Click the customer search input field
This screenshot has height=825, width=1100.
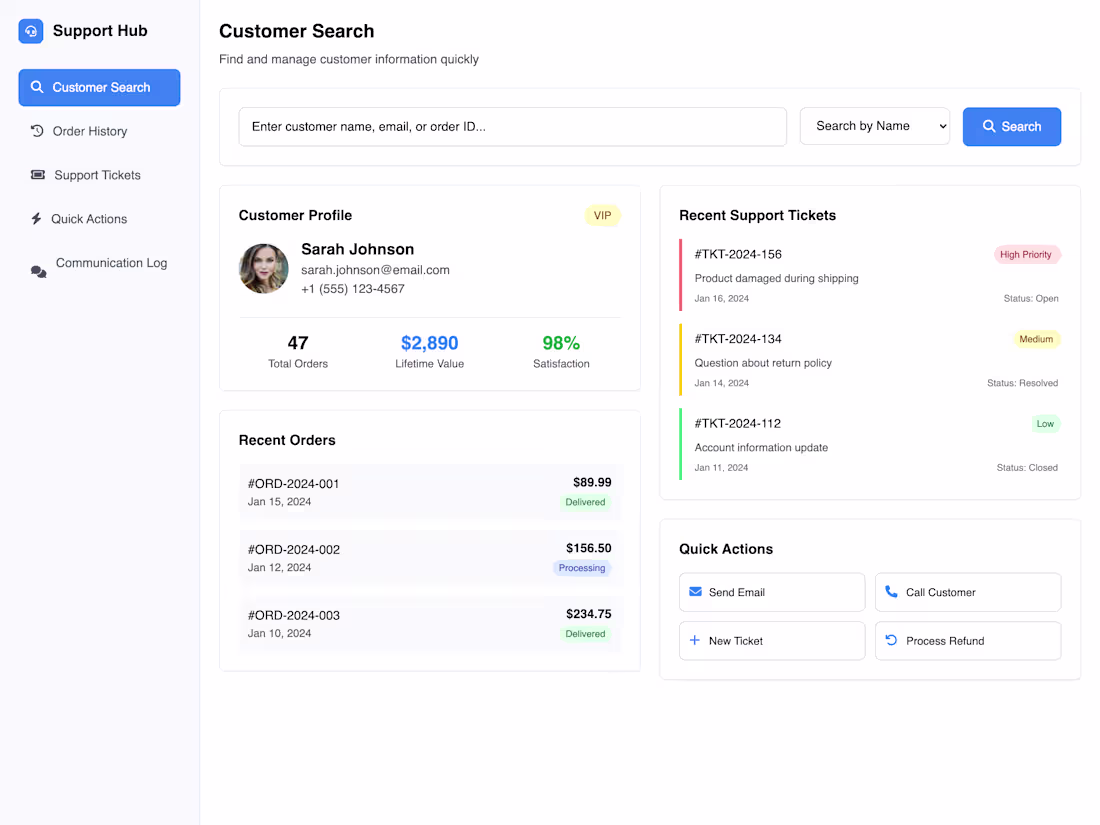pos(512,126)
